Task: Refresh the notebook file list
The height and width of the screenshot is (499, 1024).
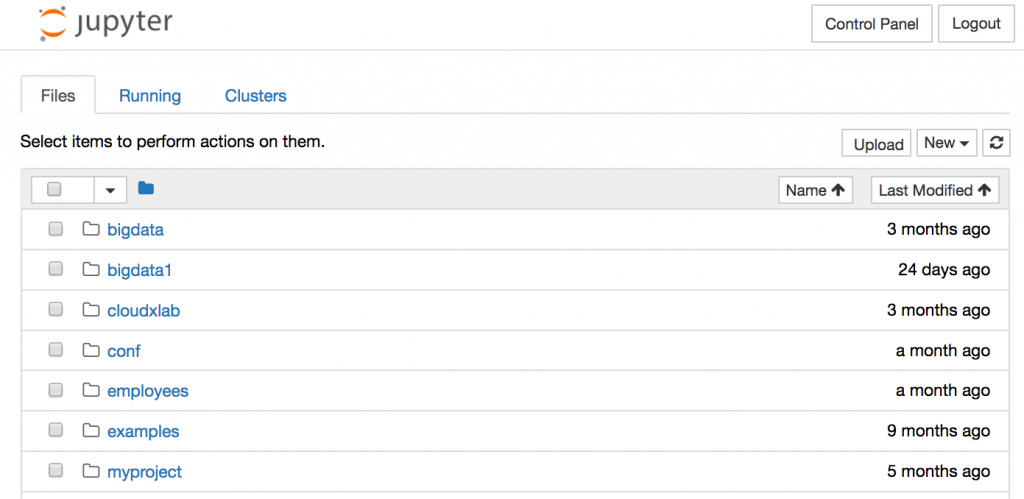Action: point(996,143)
